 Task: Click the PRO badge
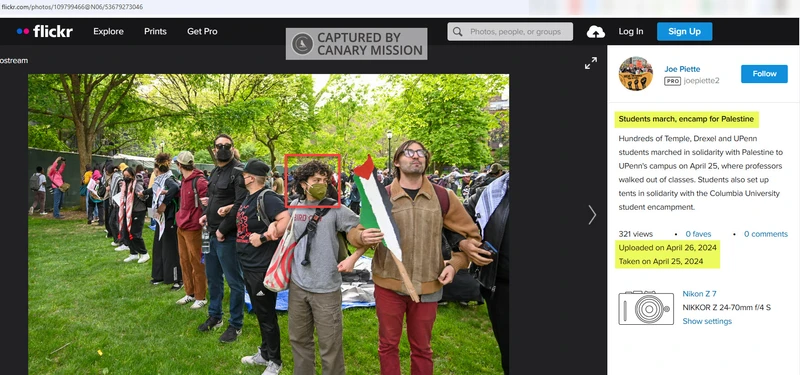pyautogui.click(x=672, y=81)
